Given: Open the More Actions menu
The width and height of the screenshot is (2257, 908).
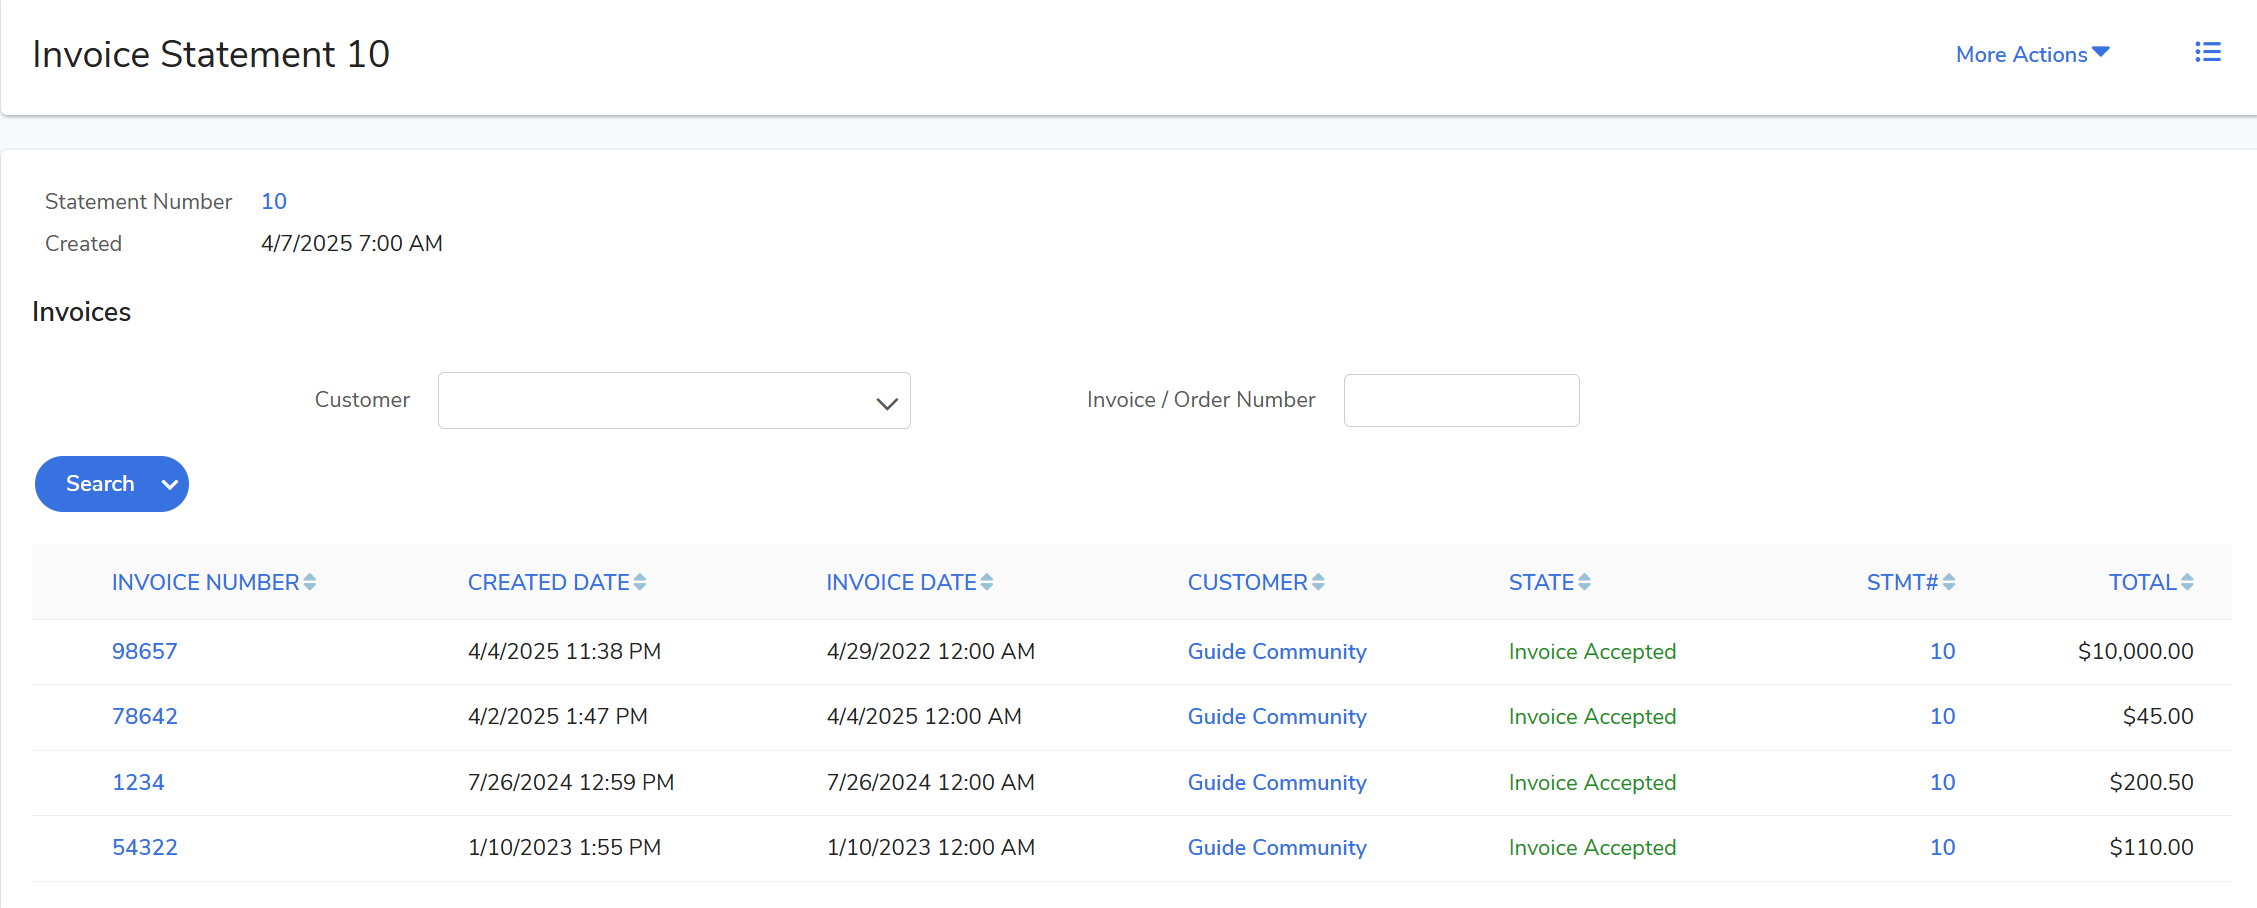Looking at the screenshot, I should [x=2032, y=54].
